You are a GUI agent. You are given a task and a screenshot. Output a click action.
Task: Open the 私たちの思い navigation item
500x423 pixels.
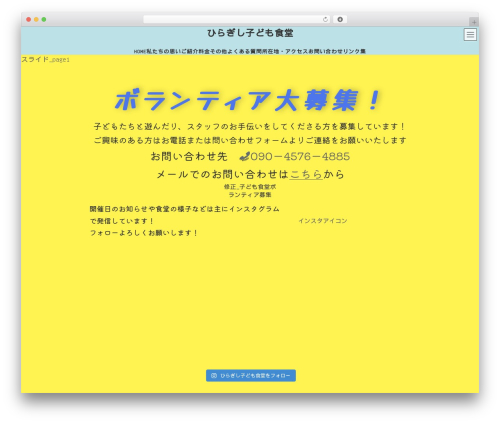click(164, 51)
